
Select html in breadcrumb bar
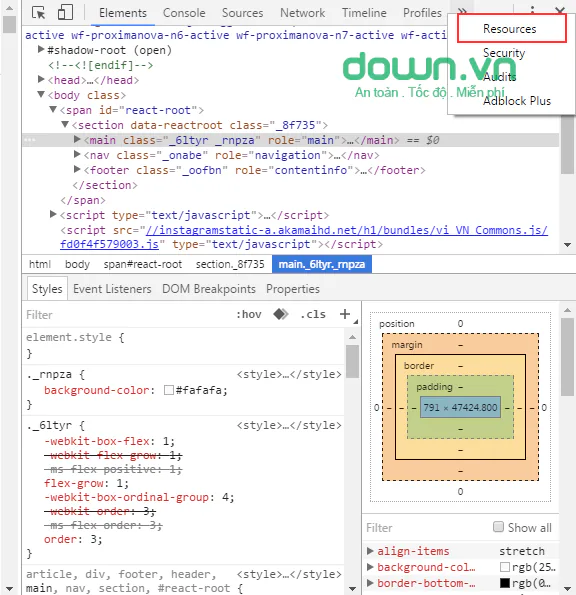click(39, 264)
